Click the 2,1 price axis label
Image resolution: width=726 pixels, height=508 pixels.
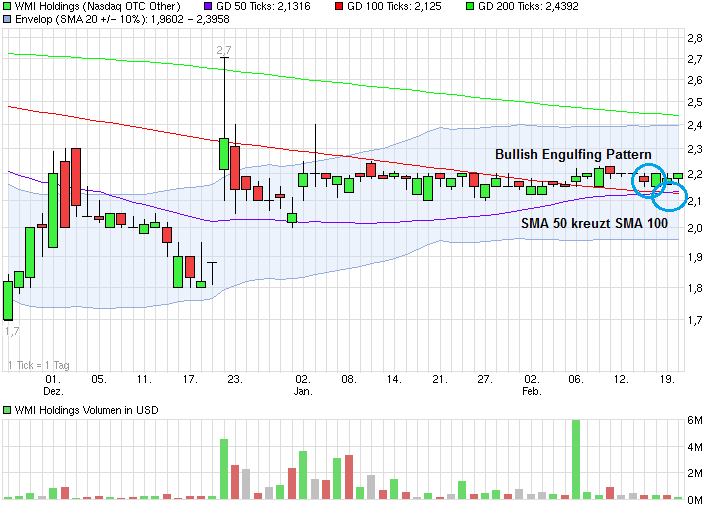pyautogui.click(x=695, y=201)
